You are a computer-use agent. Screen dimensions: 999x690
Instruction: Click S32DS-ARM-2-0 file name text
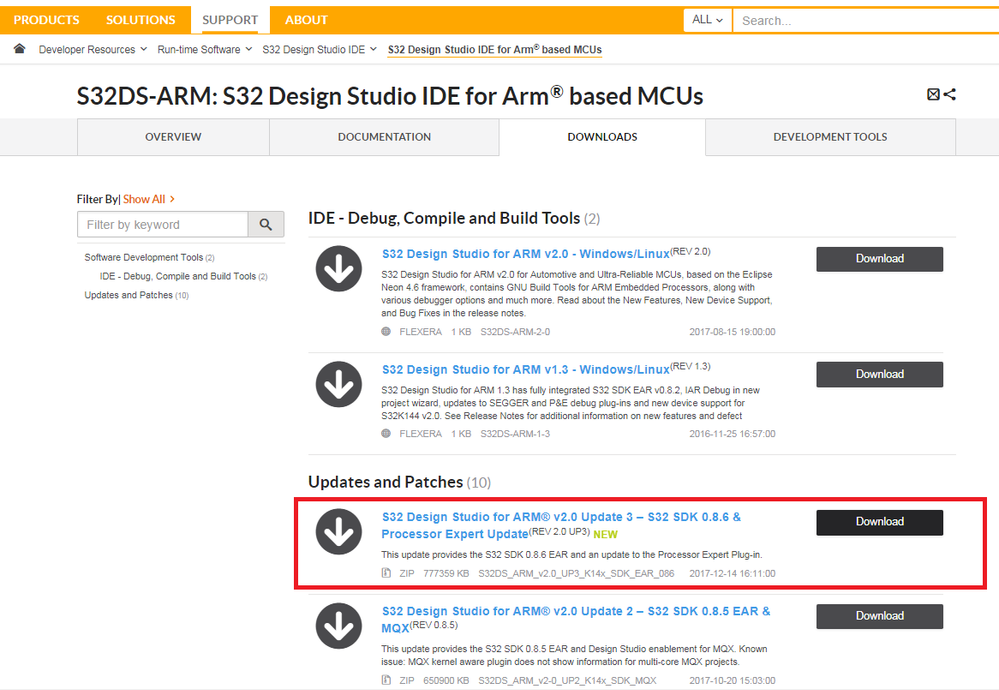515,332
